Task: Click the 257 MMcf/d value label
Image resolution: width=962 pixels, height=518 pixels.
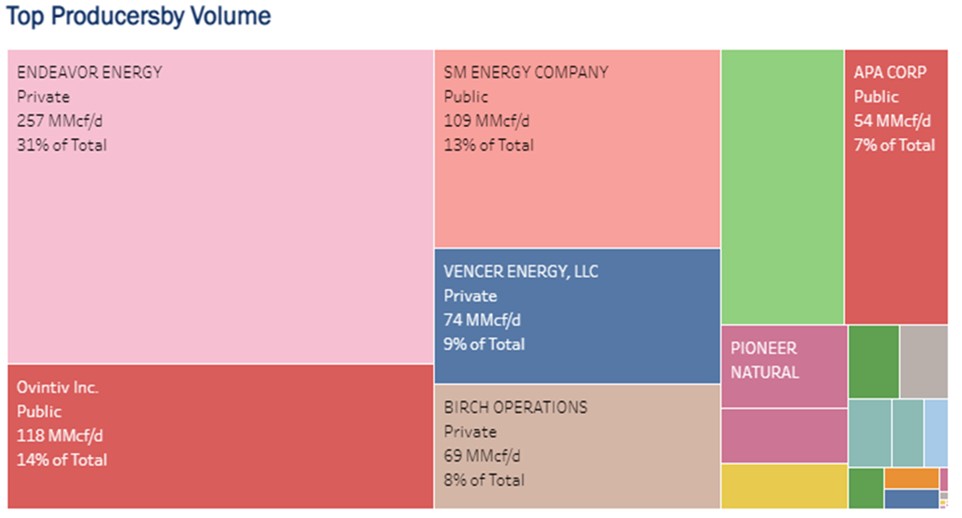Action: click(x=59, y=121)
